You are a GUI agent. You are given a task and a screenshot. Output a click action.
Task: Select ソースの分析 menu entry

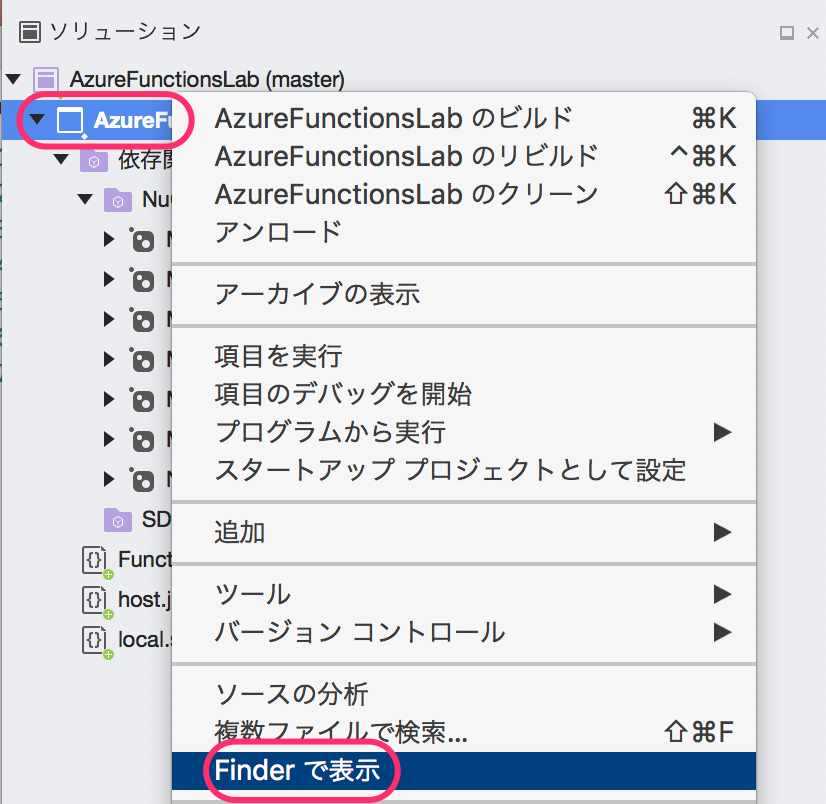pyautogui.click(x=464, y=694)
